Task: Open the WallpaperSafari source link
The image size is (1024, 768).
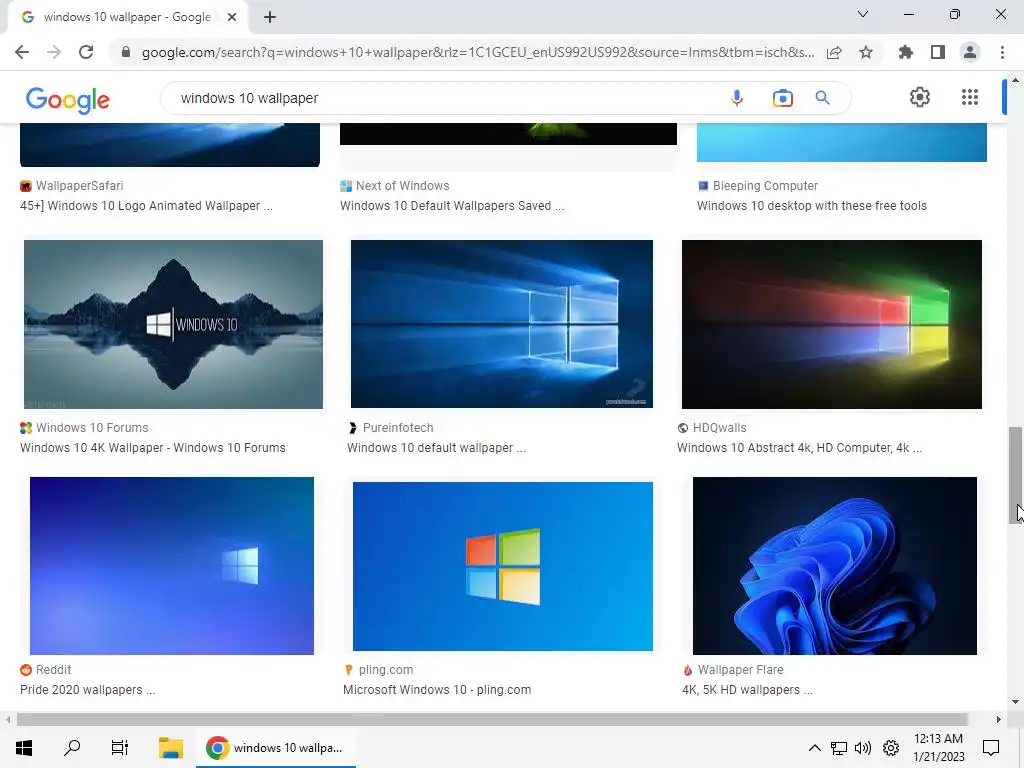Action: [79, 185]
